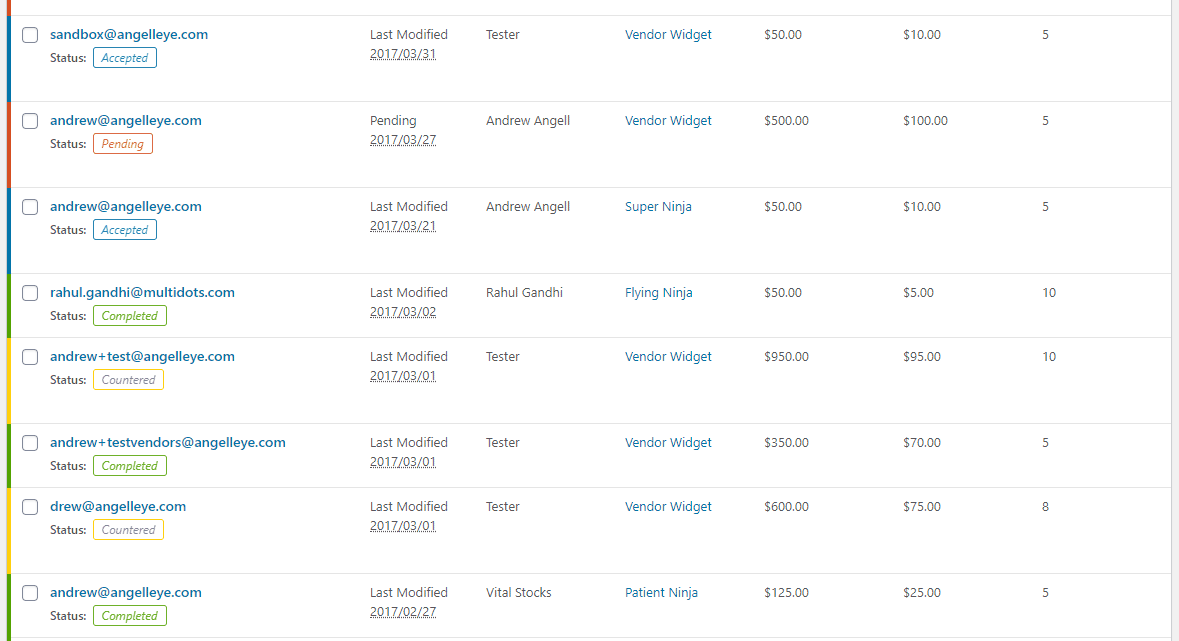
Task: Open the drew@angelleye.com offer
Action: point(118,507)
